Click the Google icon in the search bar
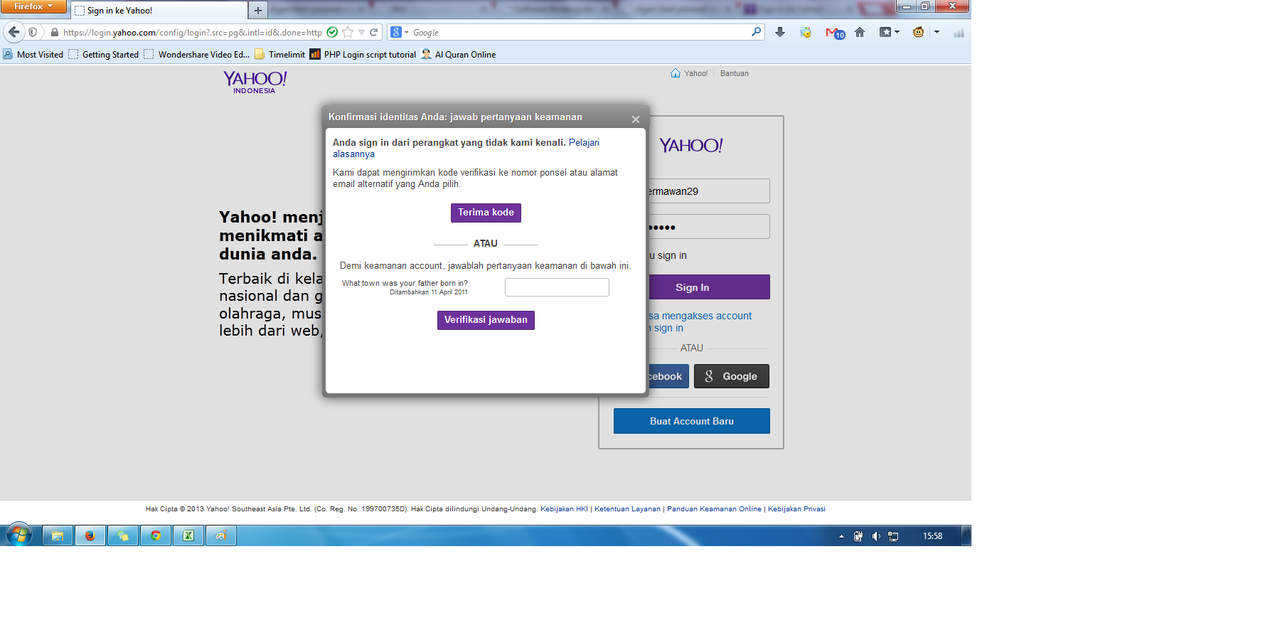 coord(394,31)
